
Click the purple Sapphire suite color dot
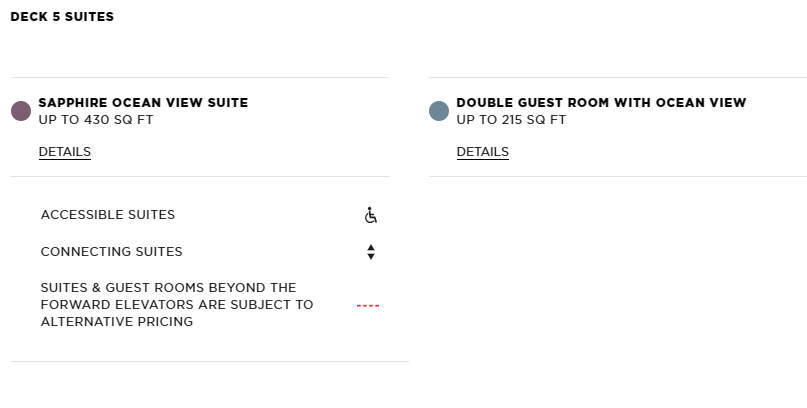(21, 111)
